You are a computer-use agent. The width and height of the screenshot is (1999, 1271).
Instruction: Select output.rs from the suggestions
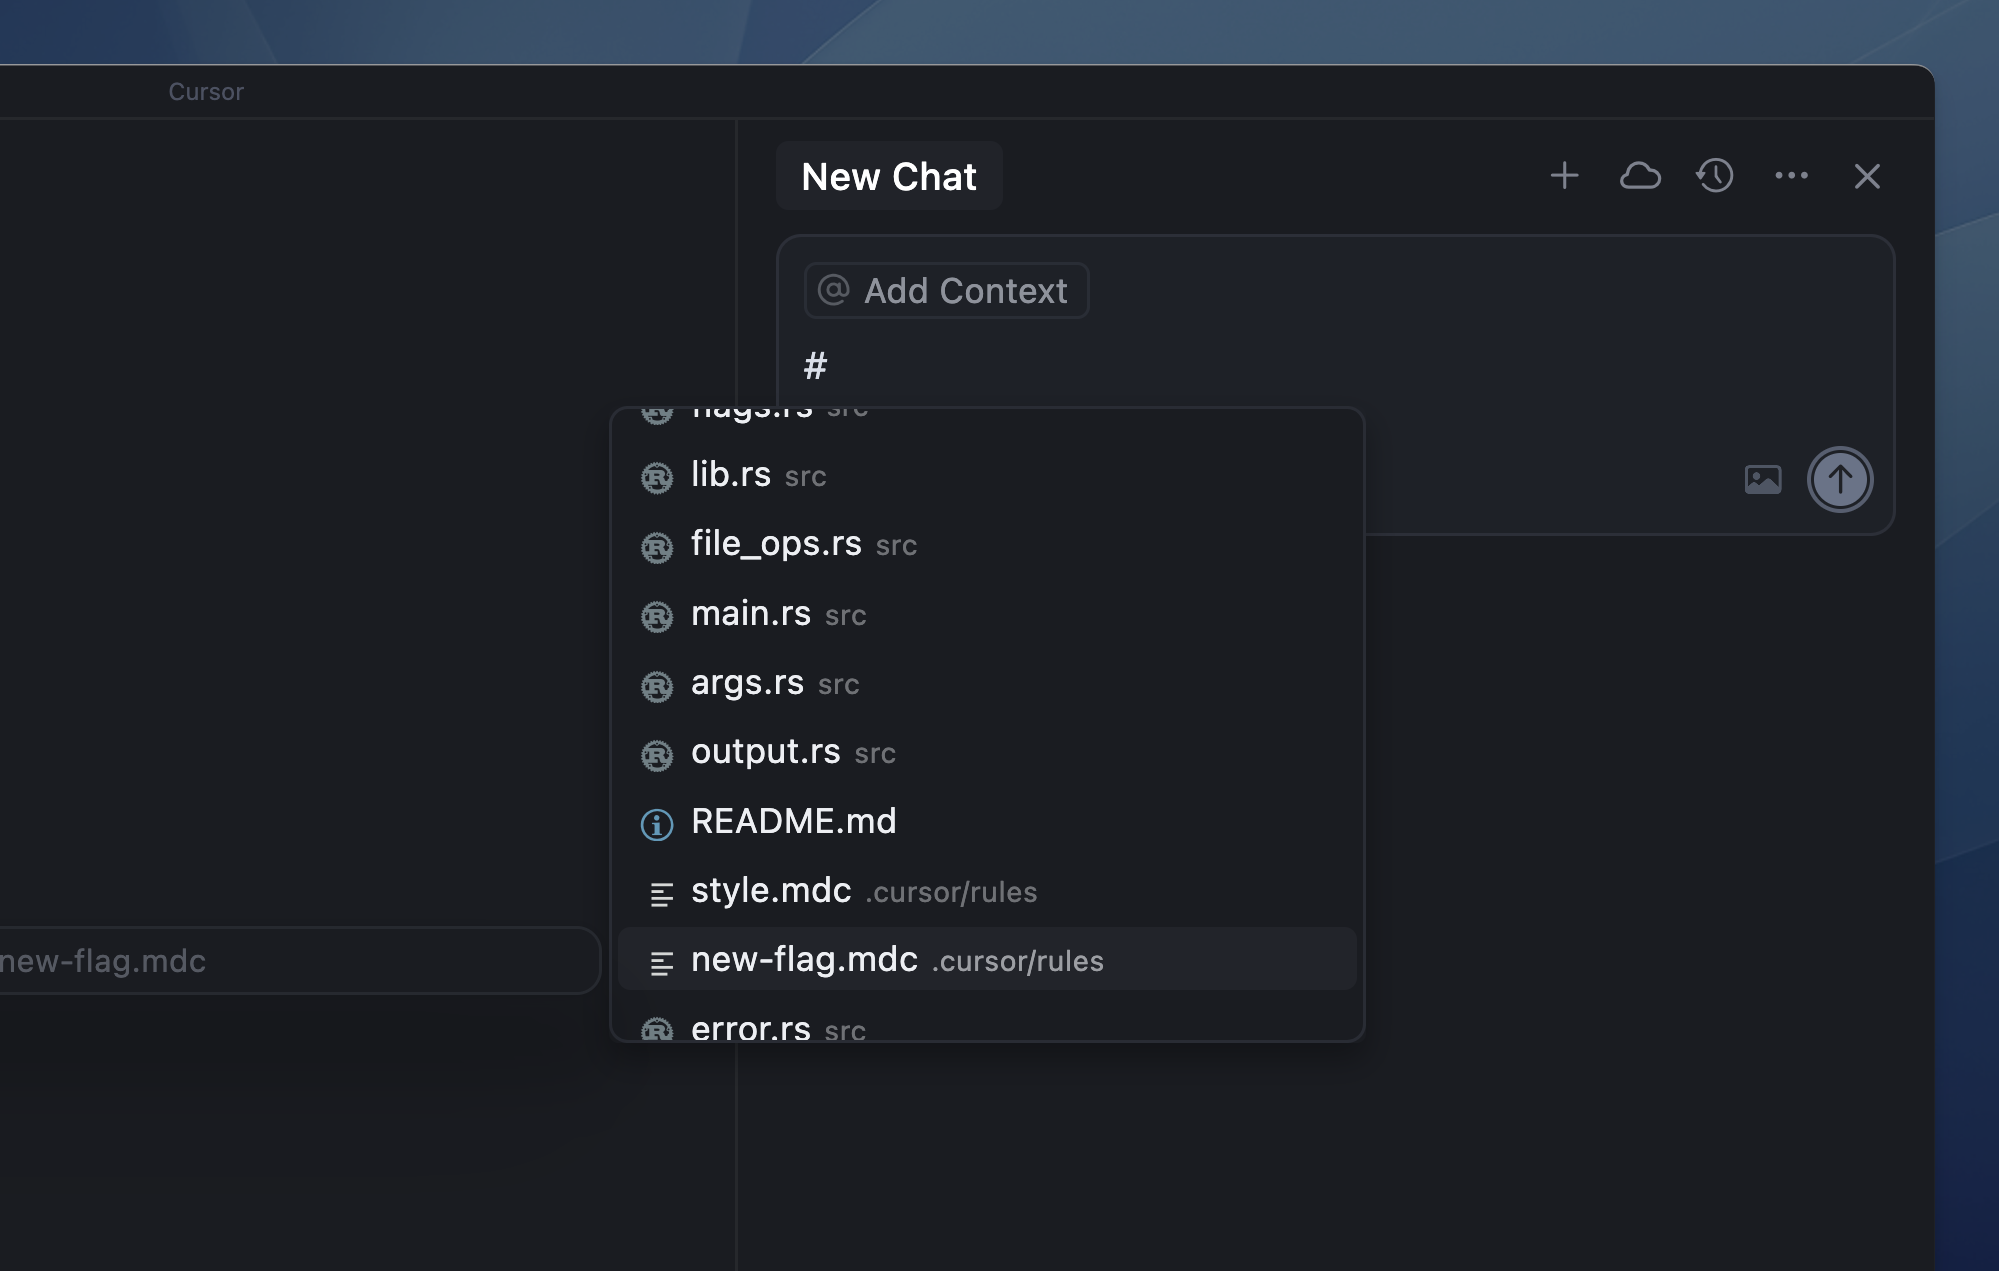987,752
